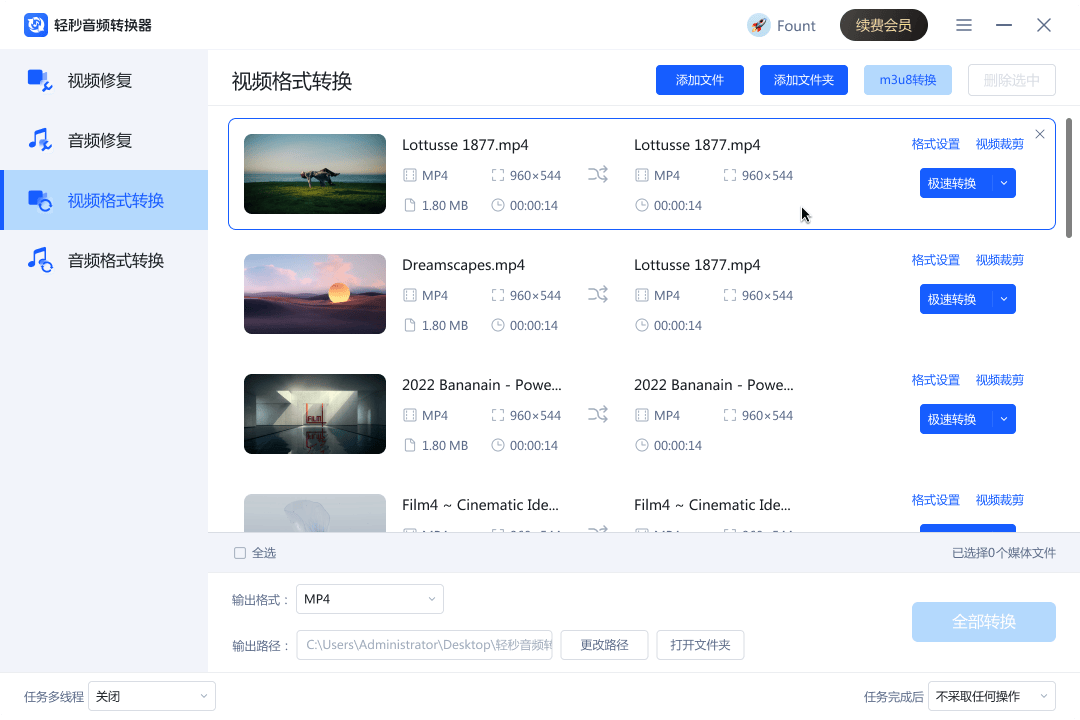Click the video repair sidebar icon

tap(40, 80)
